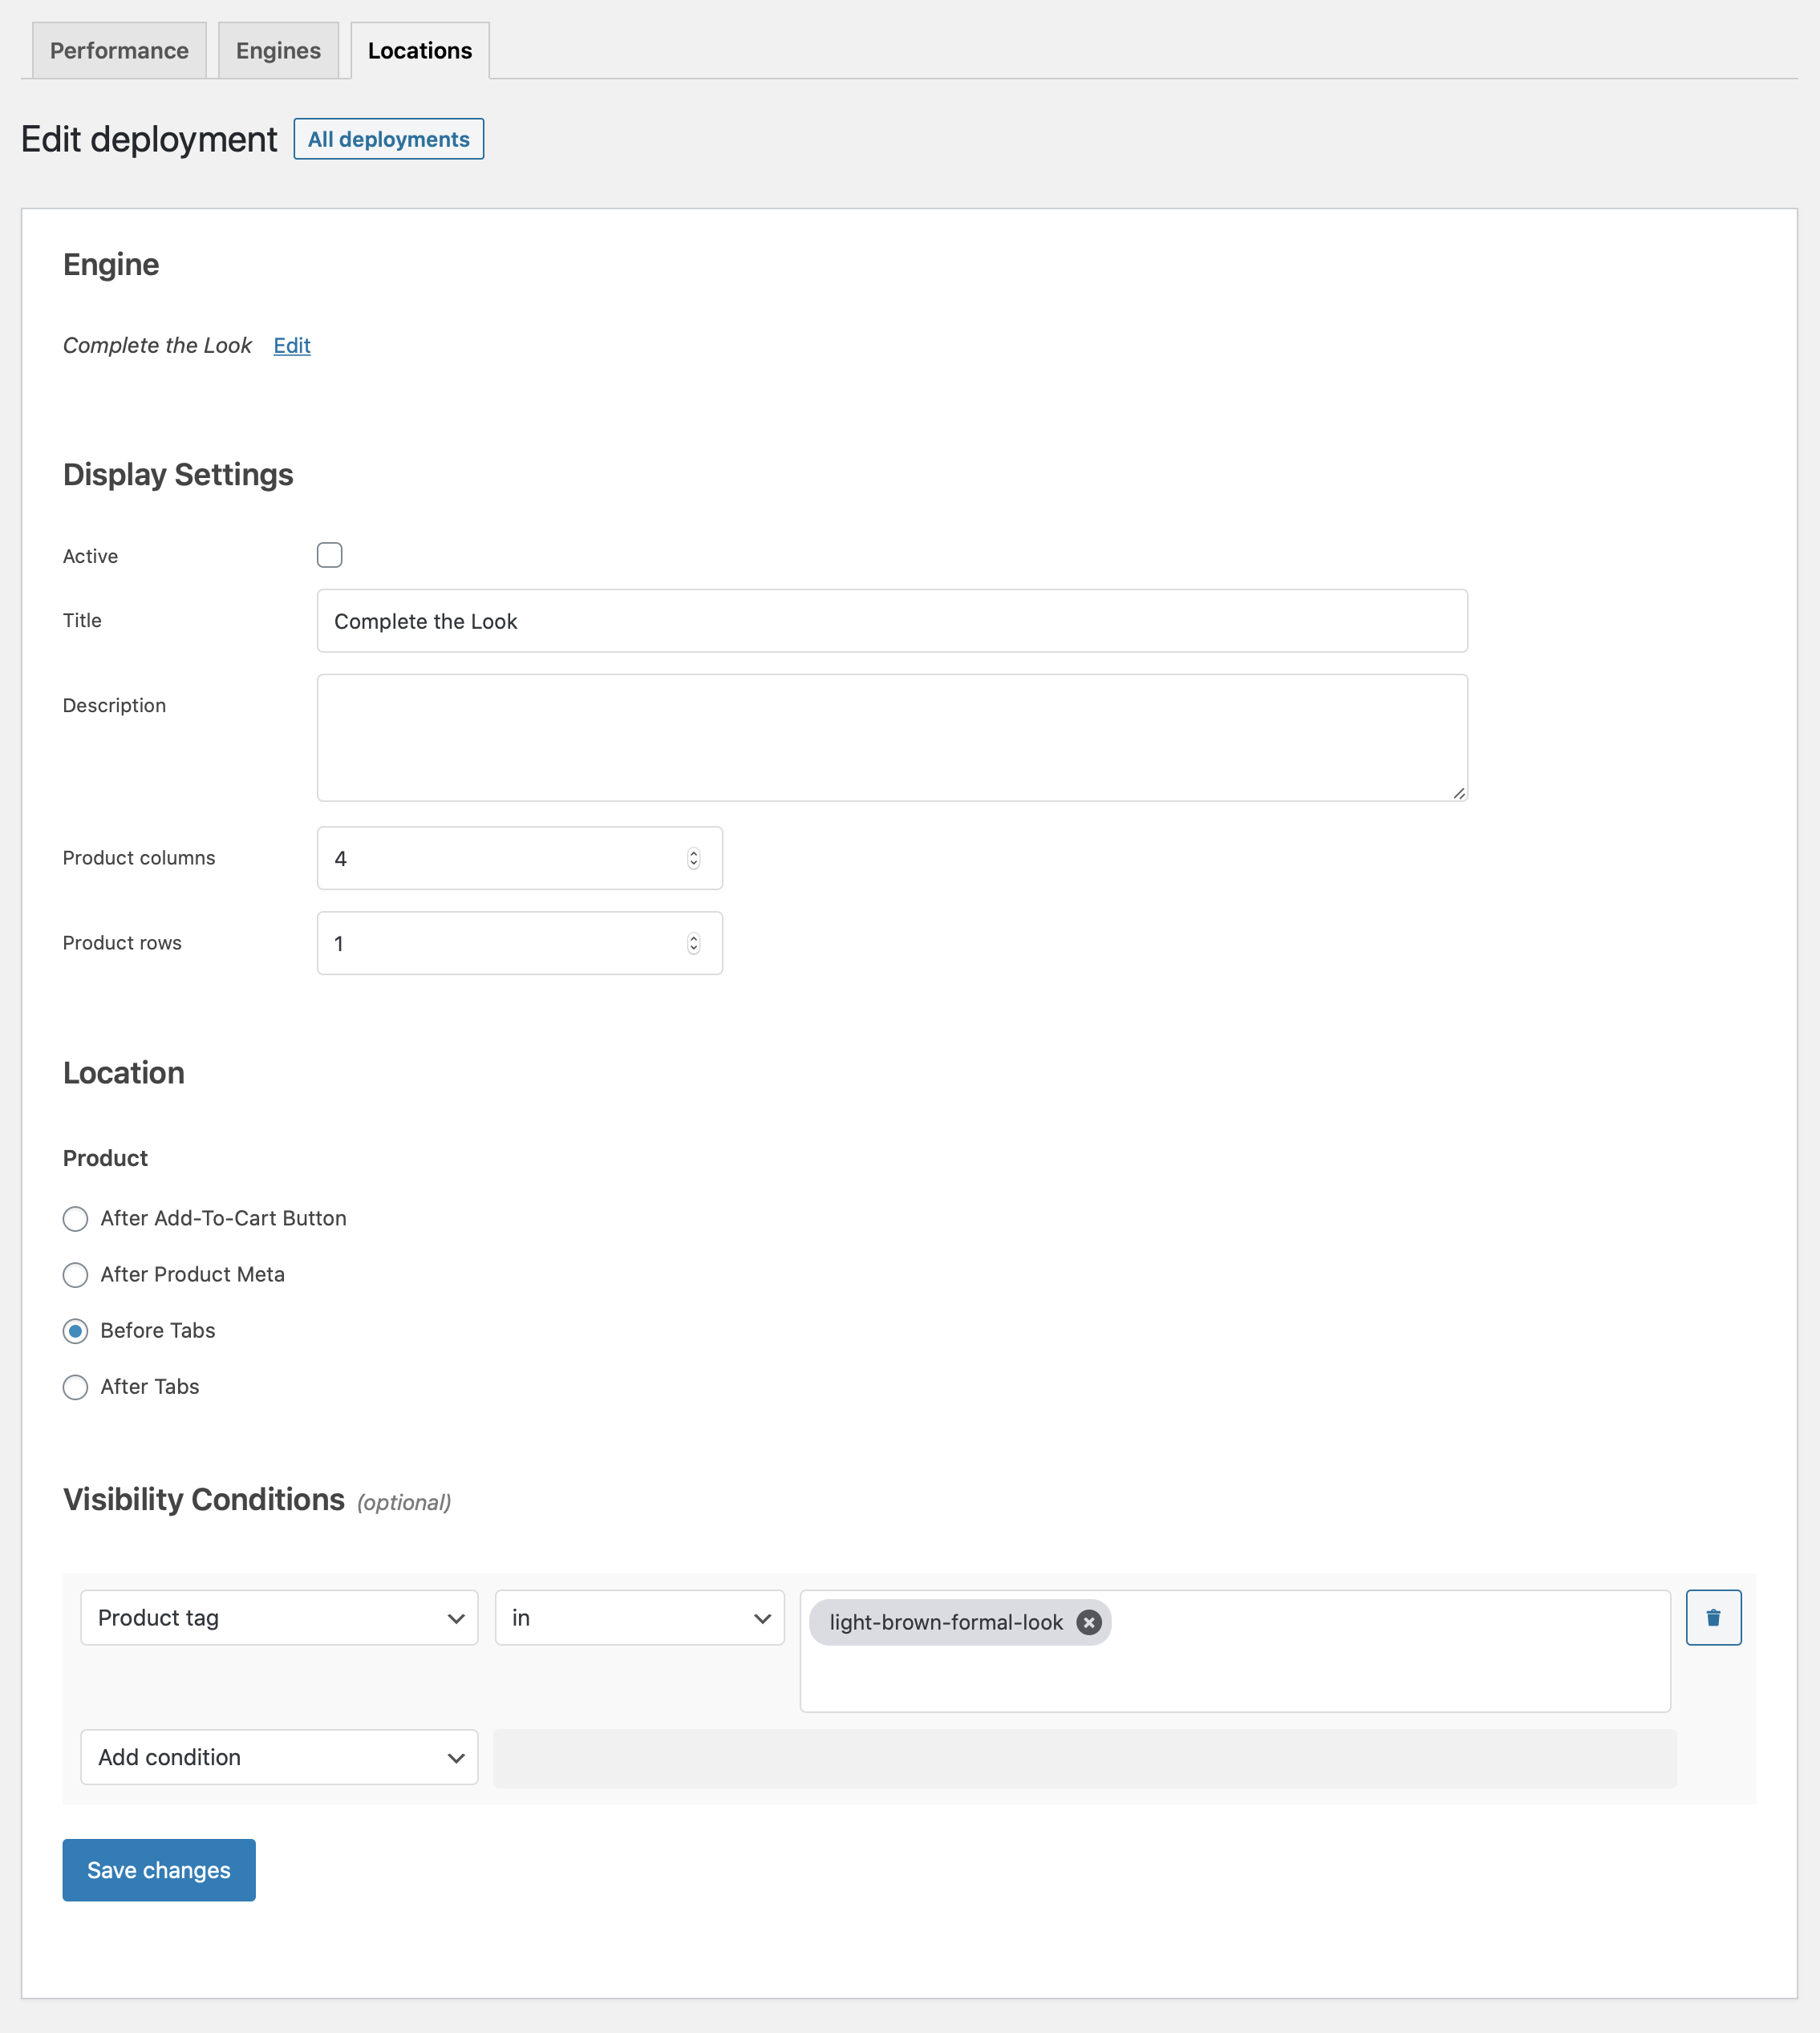Delete the Product tag condition with trash icon
This screenshot has width=1820, height=2033.
click(1713, 1617)
